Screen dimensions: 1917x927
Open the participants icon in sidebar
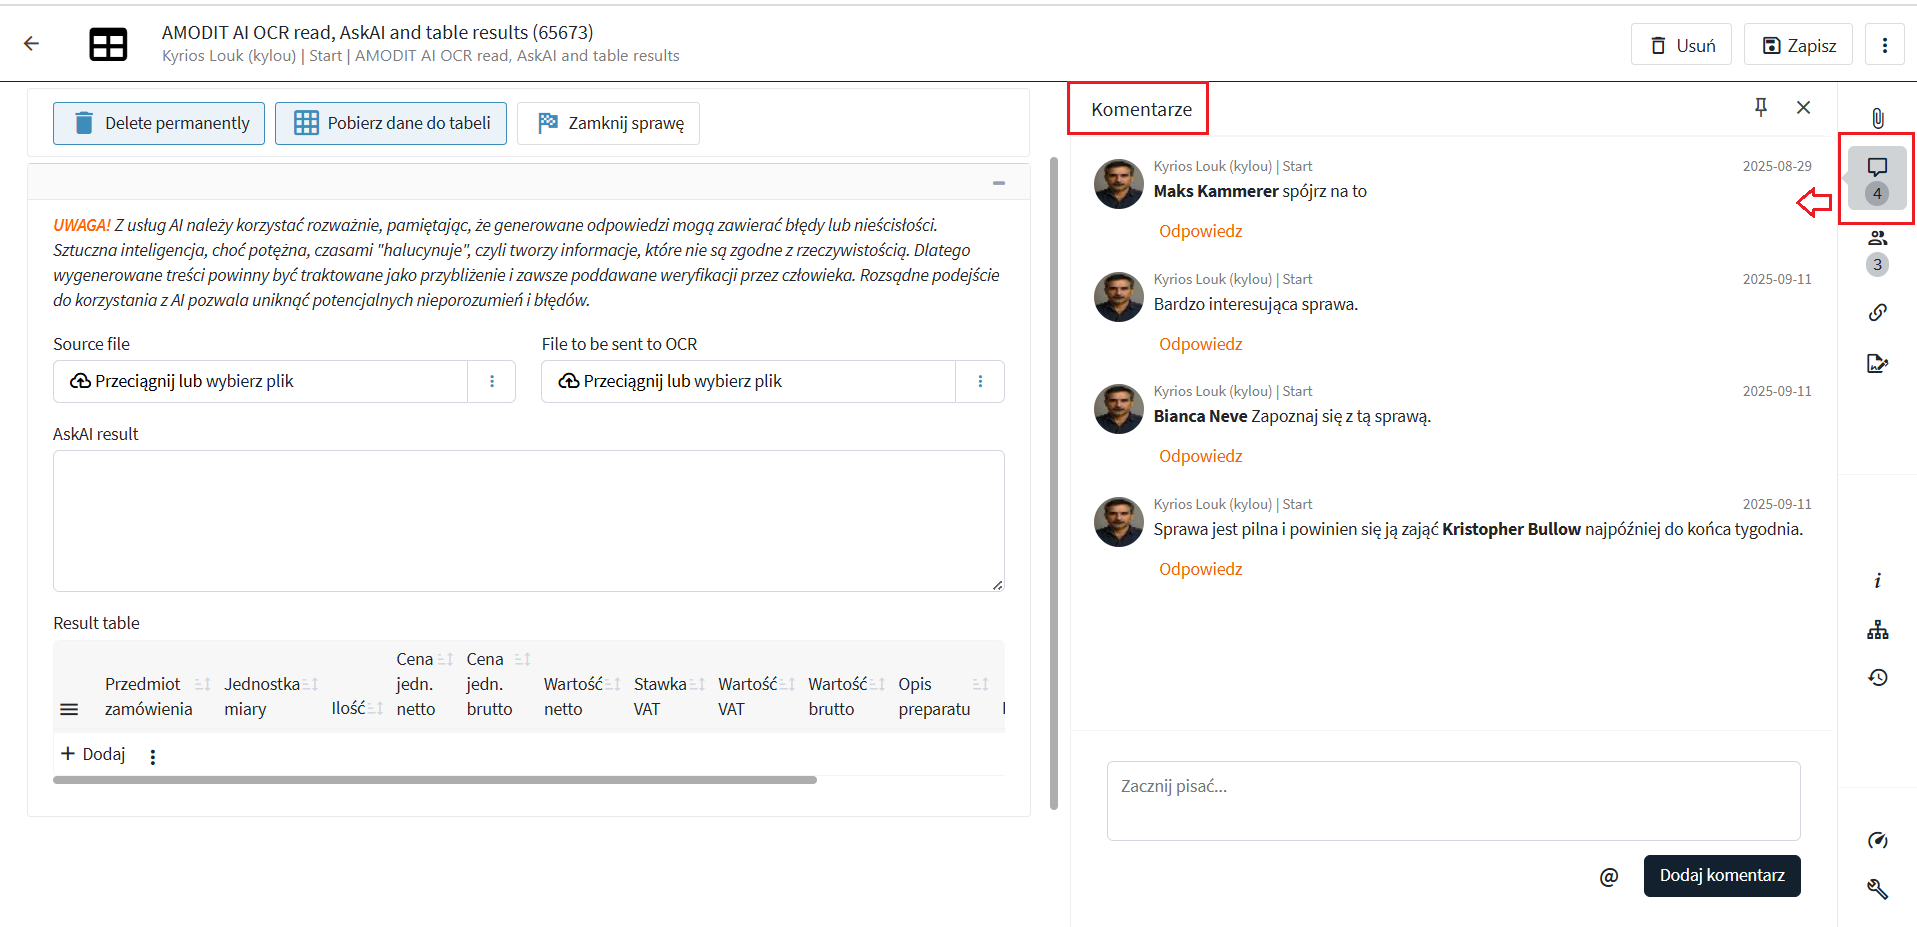point(1877,239)
